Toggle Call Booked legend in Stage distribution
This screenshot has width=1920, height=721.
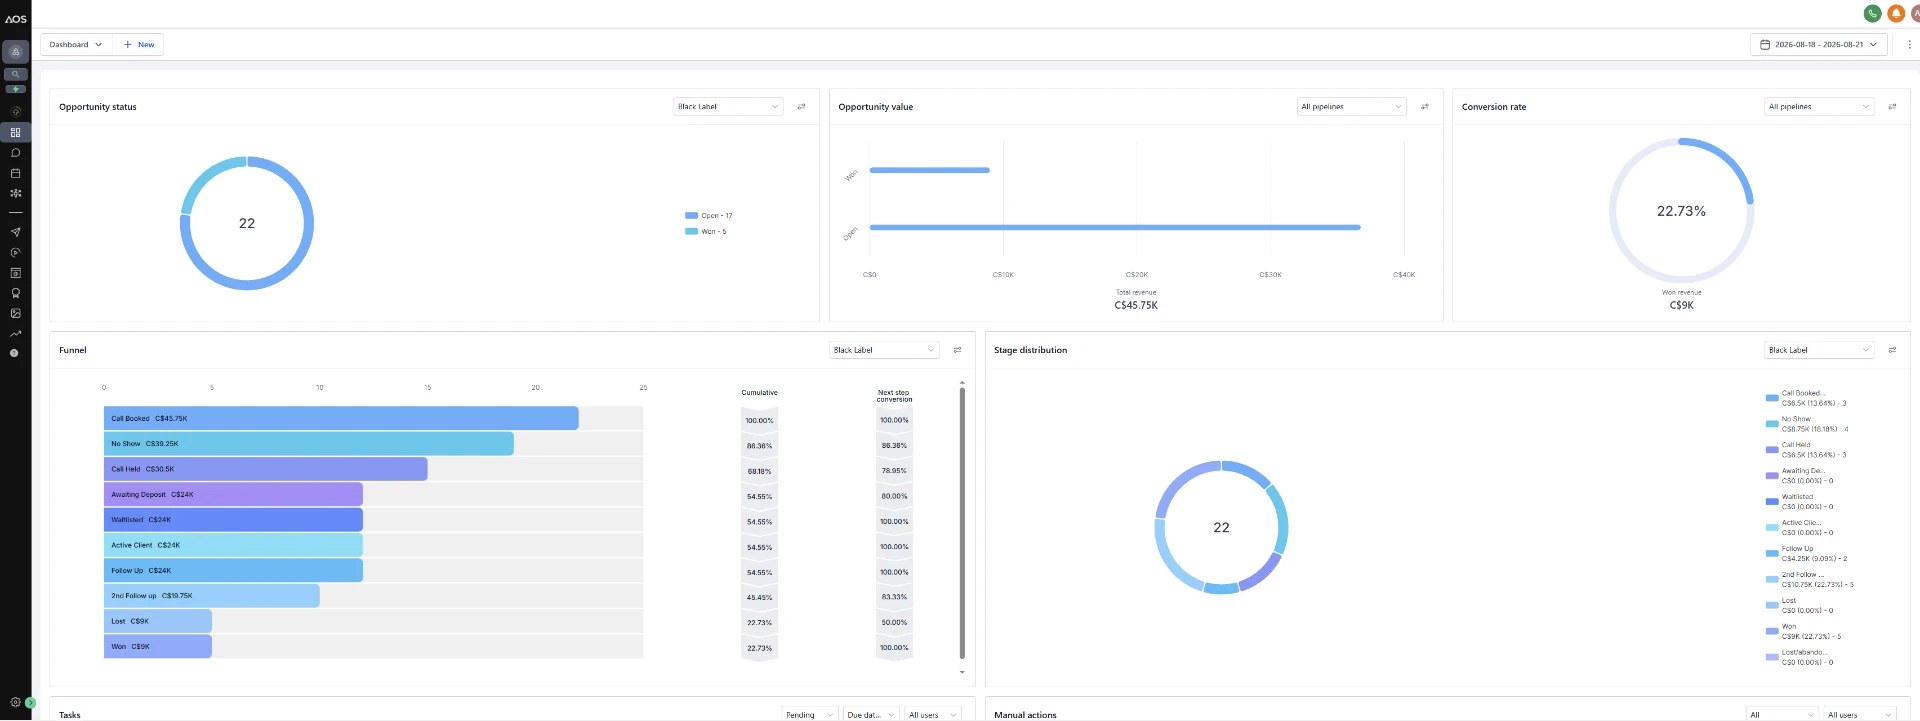(x=1807, y=398)
